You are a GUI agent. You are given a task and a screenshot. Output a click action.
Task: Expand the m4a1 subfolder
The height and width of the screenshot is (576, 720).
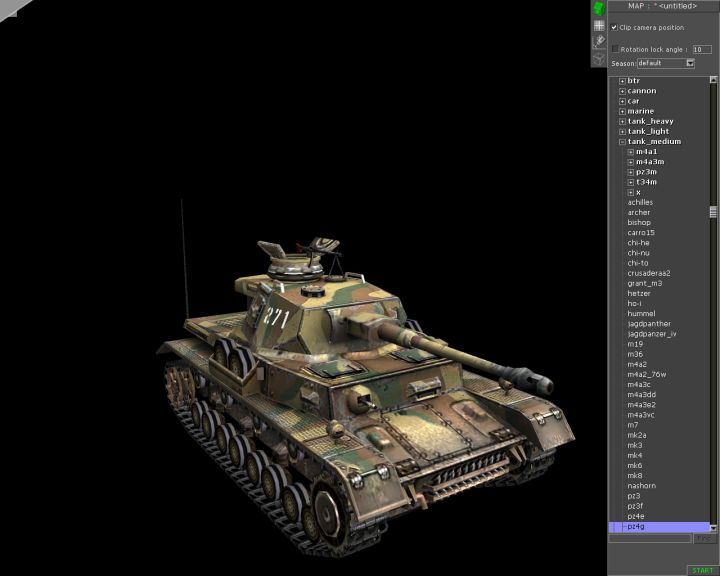[x=631, y=152]
